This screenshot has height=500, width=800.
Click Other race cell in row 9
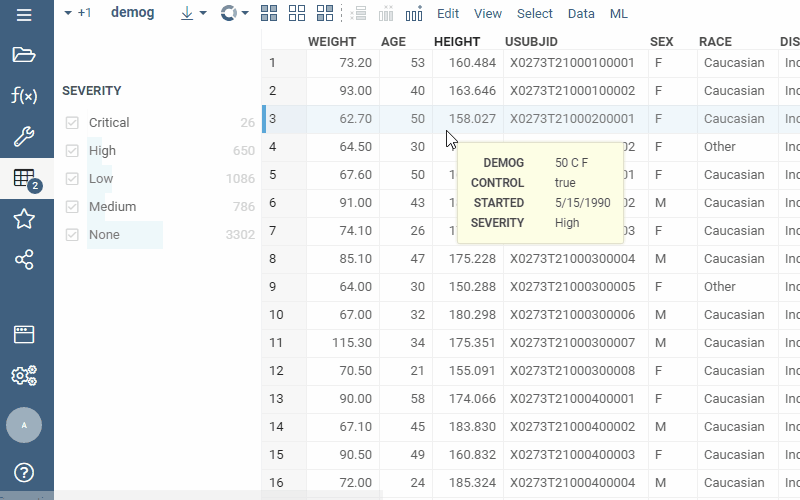tap(738, 287)
